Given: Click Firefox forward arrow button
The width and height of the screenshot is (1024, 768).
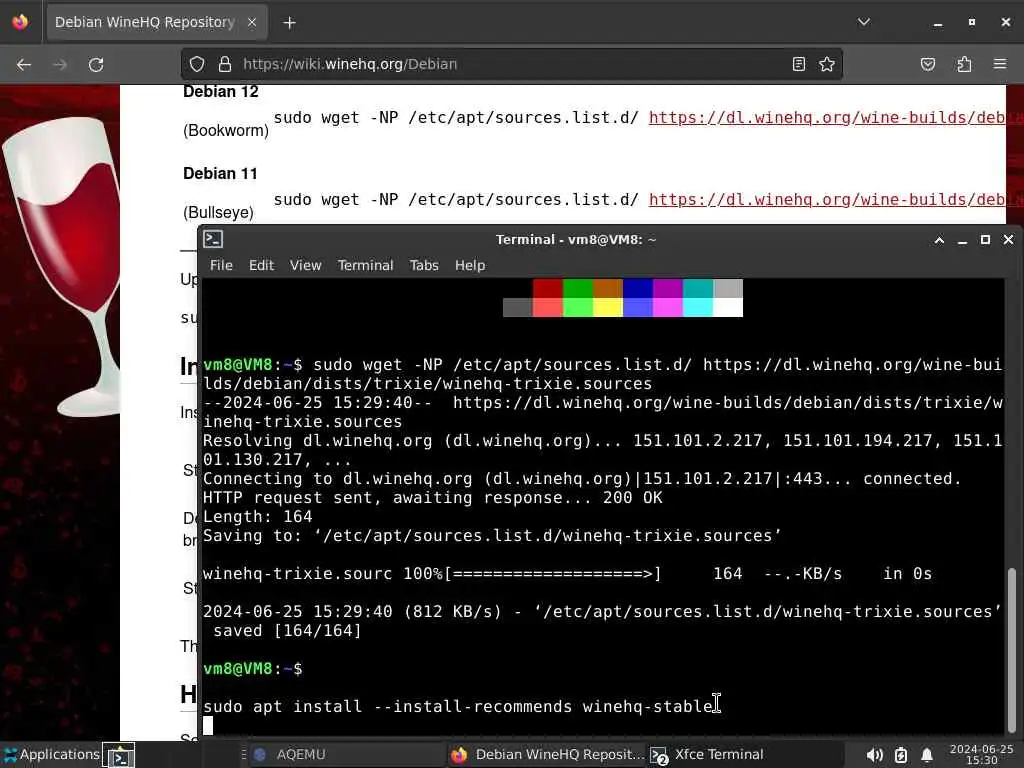Looking at the screenshot, I should (60, 64).
